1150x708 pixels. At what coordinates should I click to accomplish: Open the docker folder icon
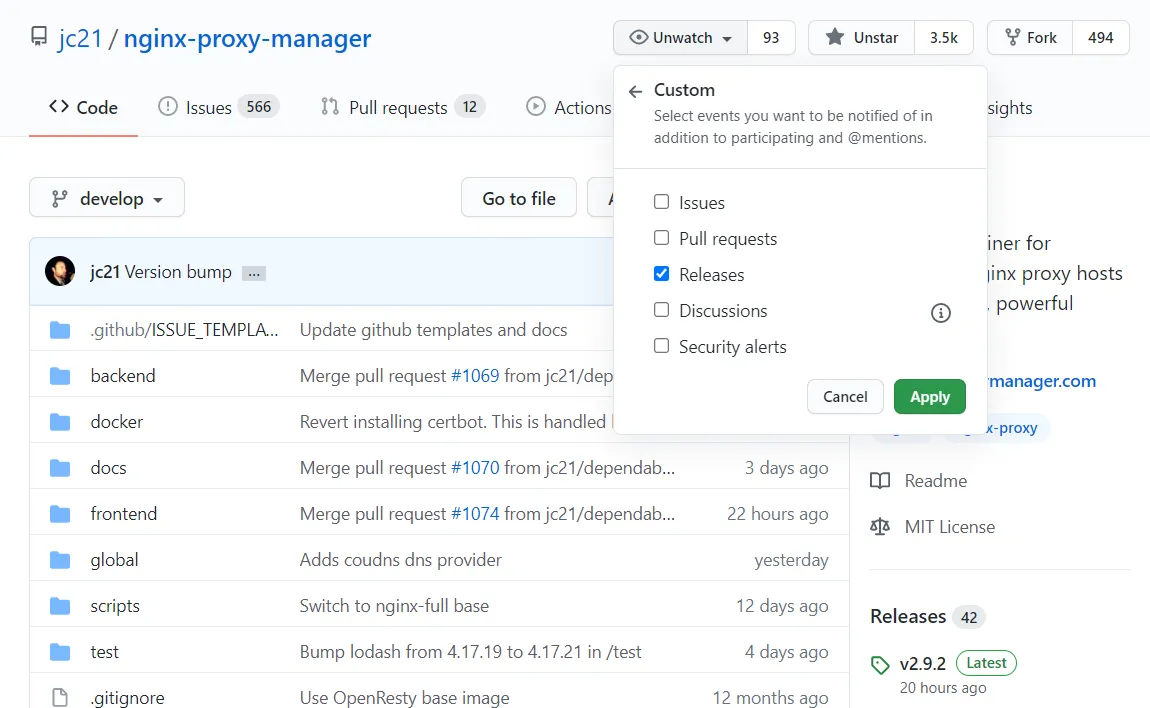(x=60, y=422)
